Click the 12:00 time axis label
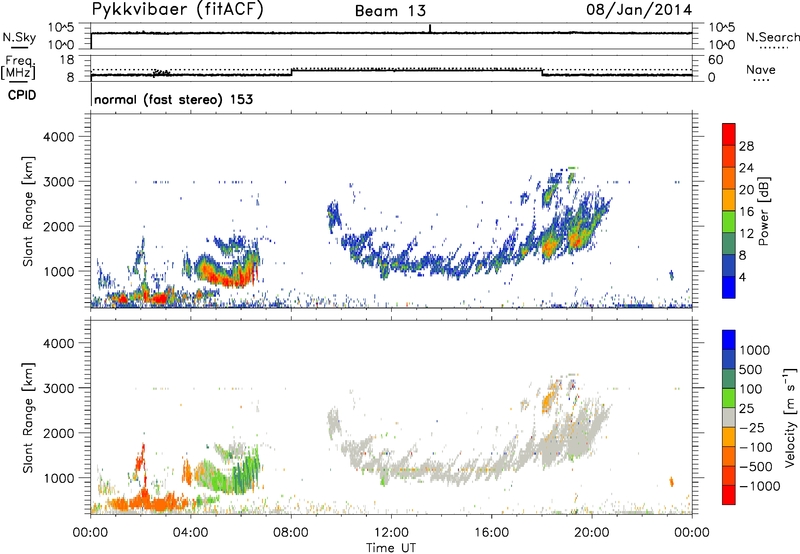The width and height of the screenshot is (800, 554). coord(391,533)
